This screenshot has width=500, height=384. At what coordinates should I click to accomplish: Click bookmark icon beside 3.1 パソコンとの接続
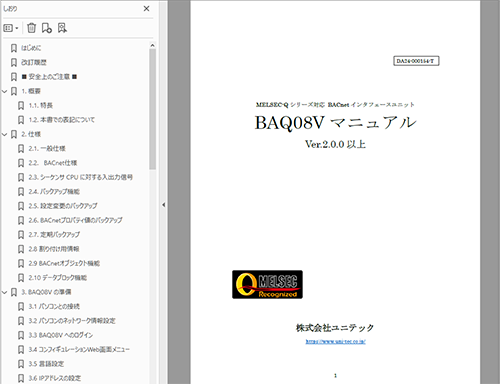[21, 306]
